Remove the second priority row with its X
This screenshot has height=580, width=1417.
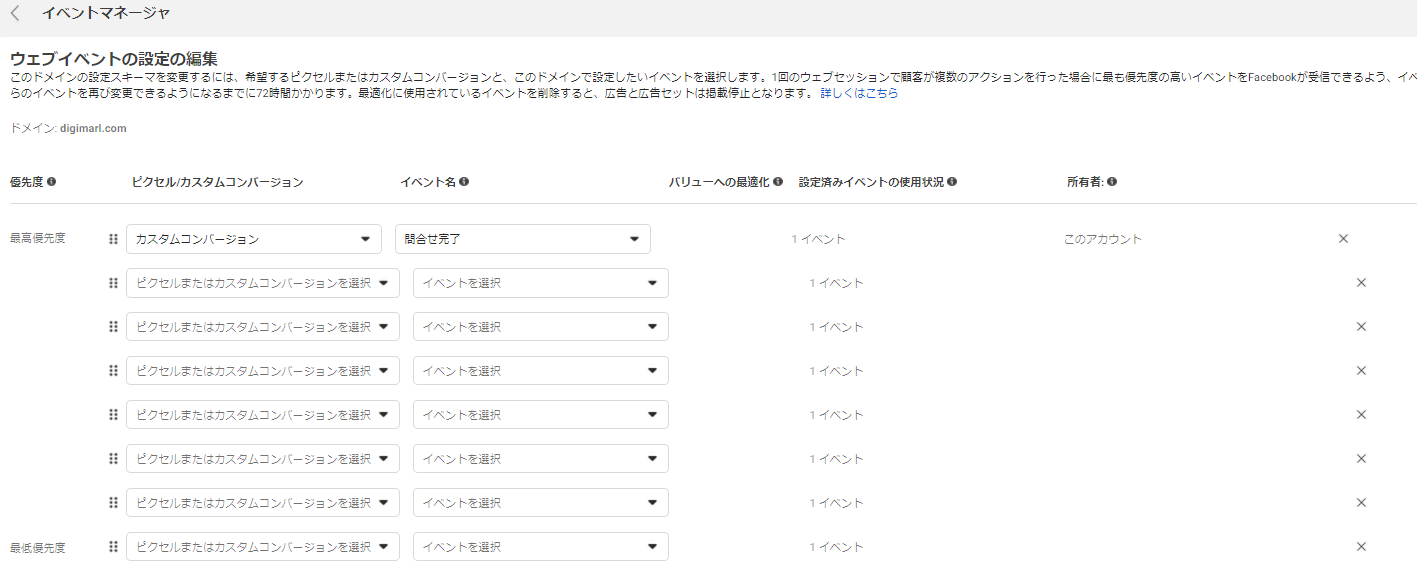[1361, 283]
